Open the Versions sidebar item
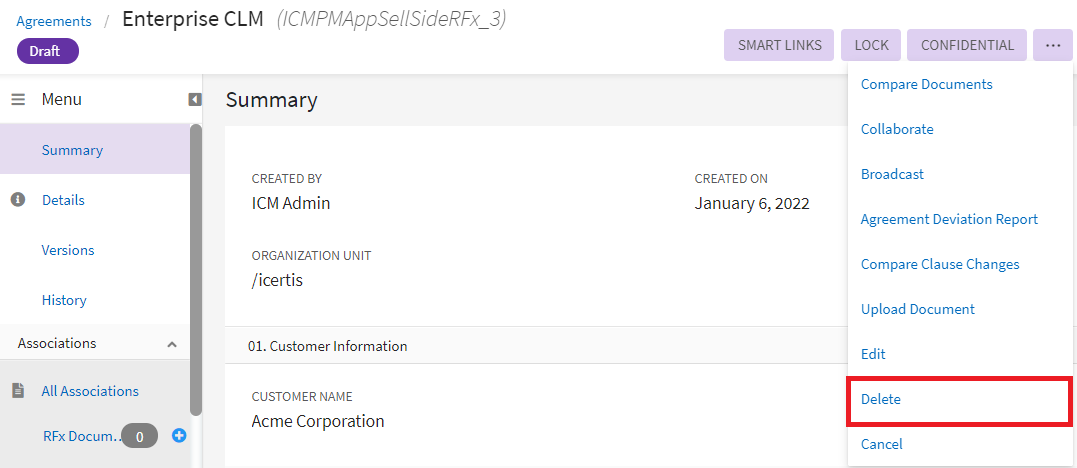1077x468 pixels. 68,250
